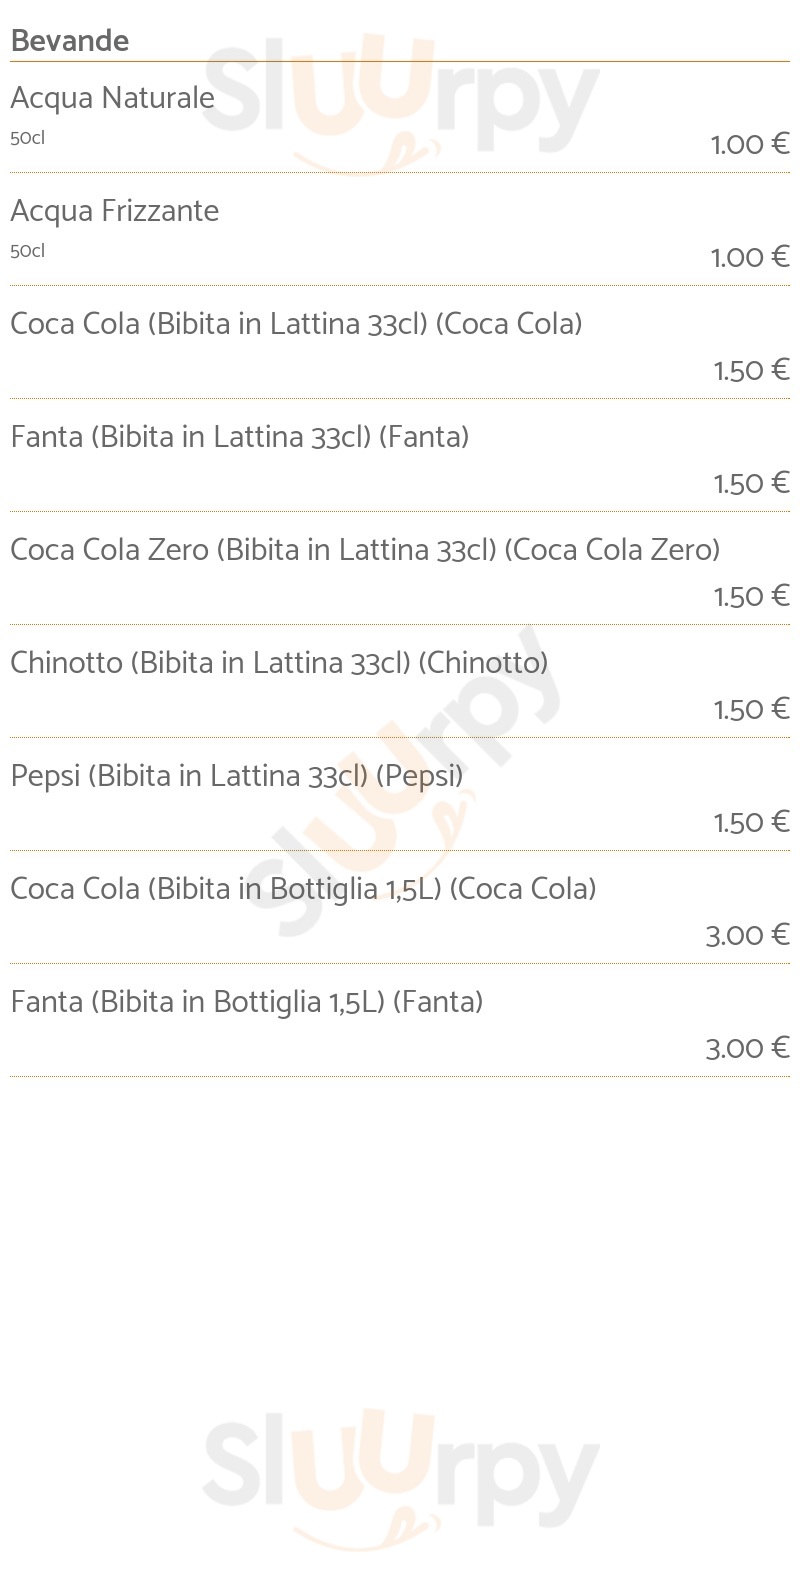
Task: Click the 1.00 € price of Acqua Naturale
Action: pos(750,145)
